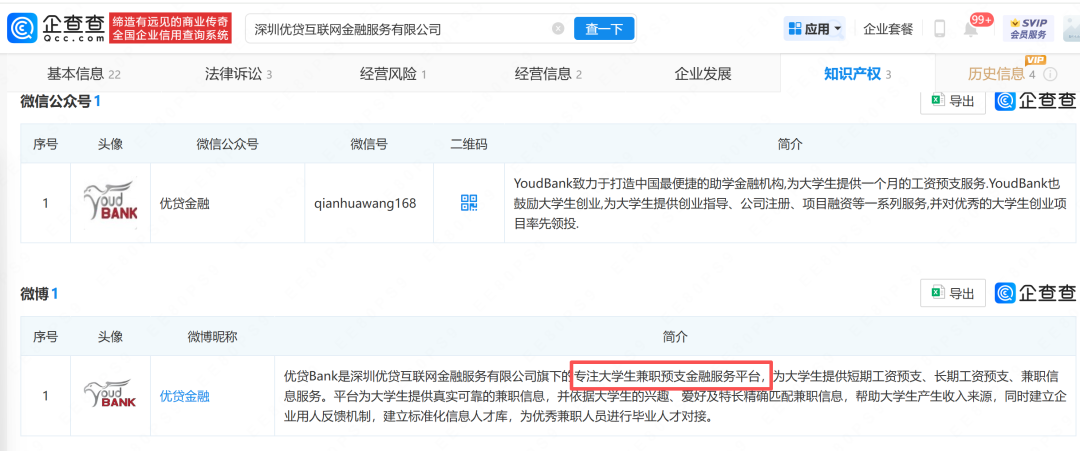Open the 经营风险 tab
The image size is (1080, 451).
[393, 74]
